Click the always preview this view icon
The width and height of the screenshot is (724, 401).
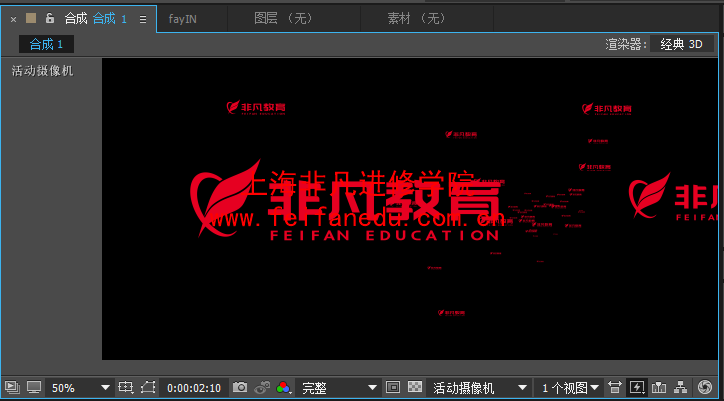coord(12,387)
